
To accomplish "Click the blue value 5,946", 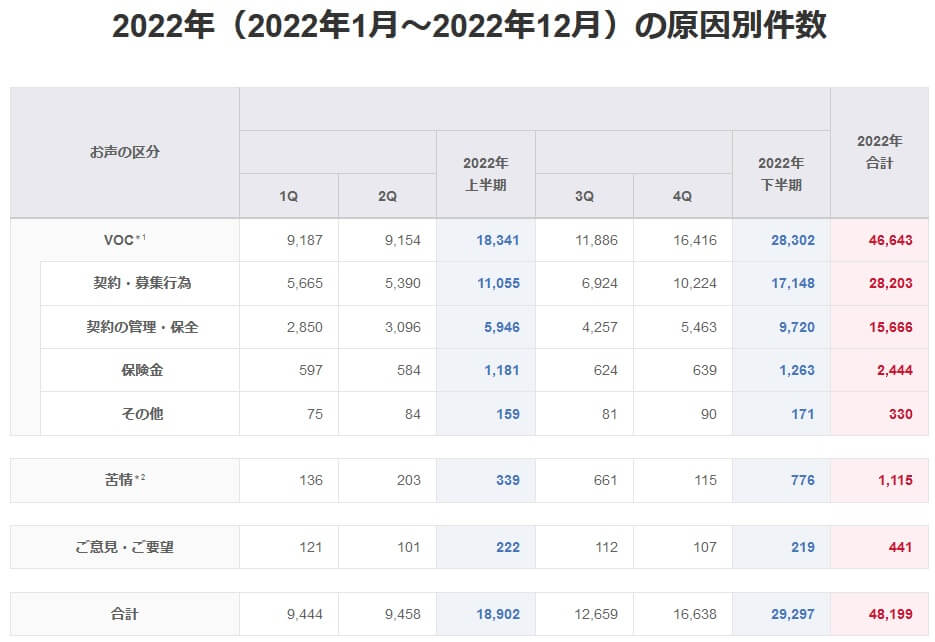I will click(x=501, y=327).
